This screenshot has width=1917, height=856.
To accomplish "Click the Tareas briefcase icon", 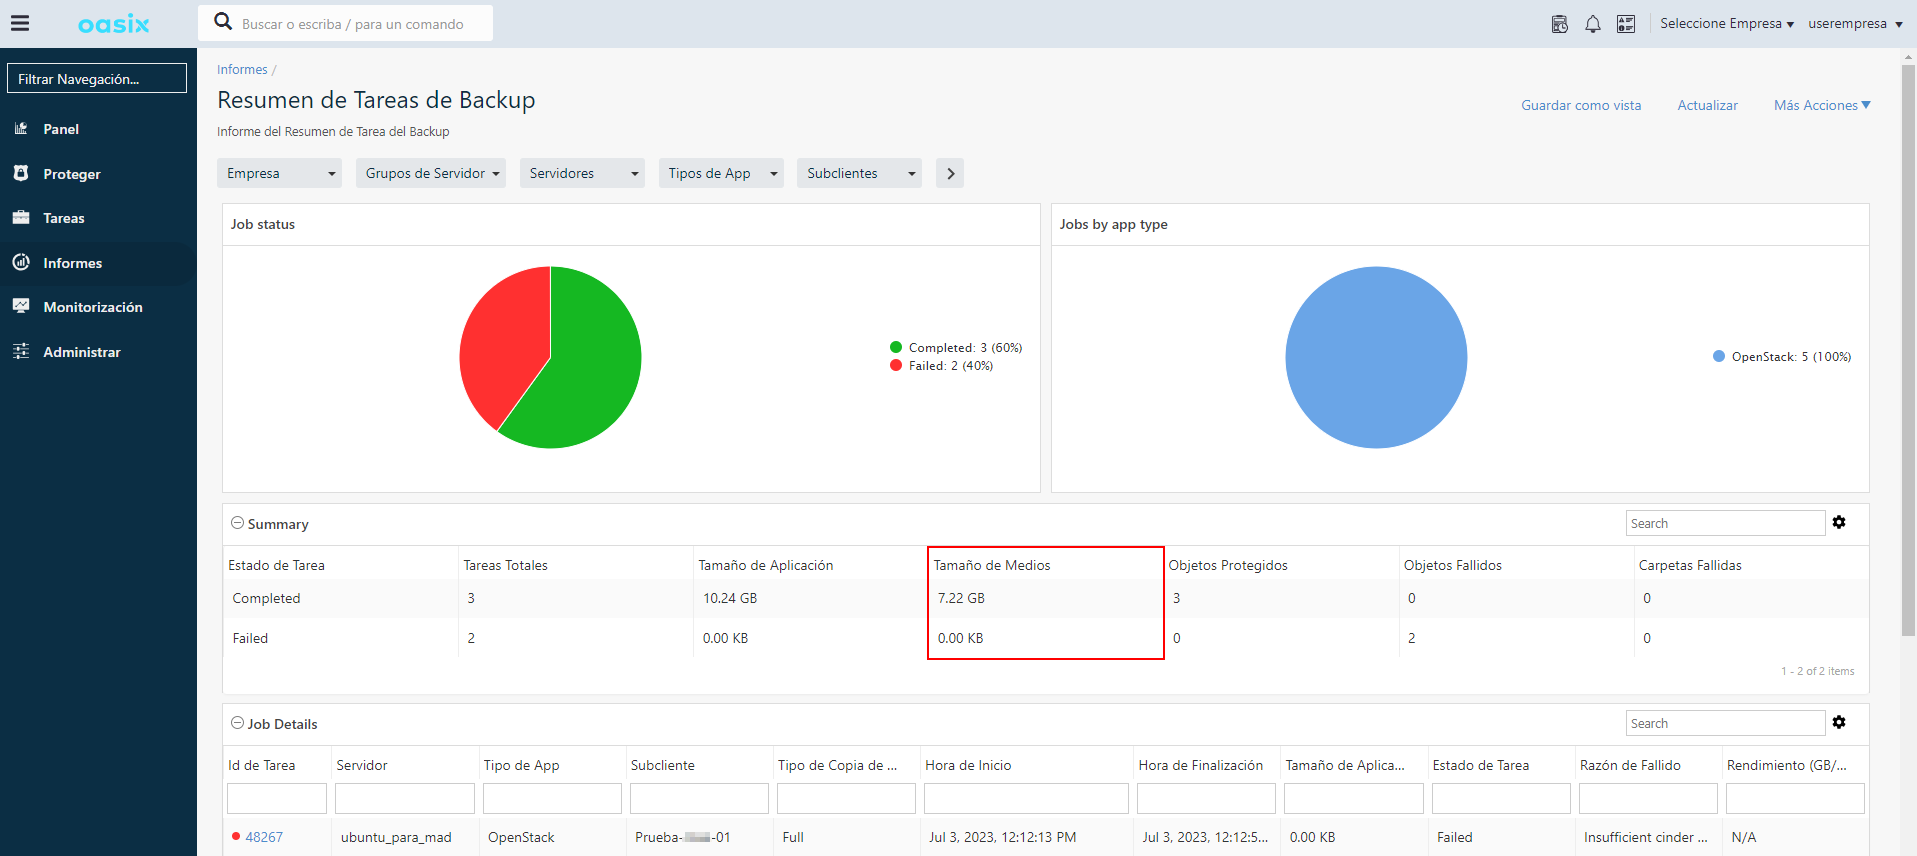I will click(21, 218).
